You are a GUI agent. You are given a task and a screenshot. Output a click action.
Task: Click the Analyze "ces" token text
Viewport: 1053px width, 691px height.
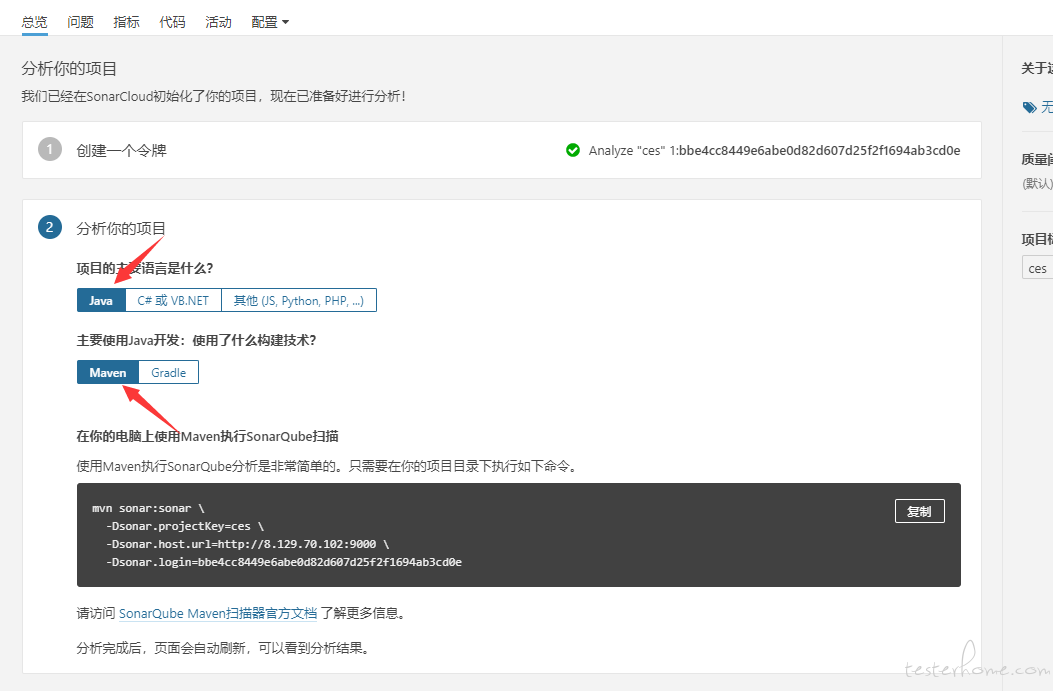(x=774, y=150)
